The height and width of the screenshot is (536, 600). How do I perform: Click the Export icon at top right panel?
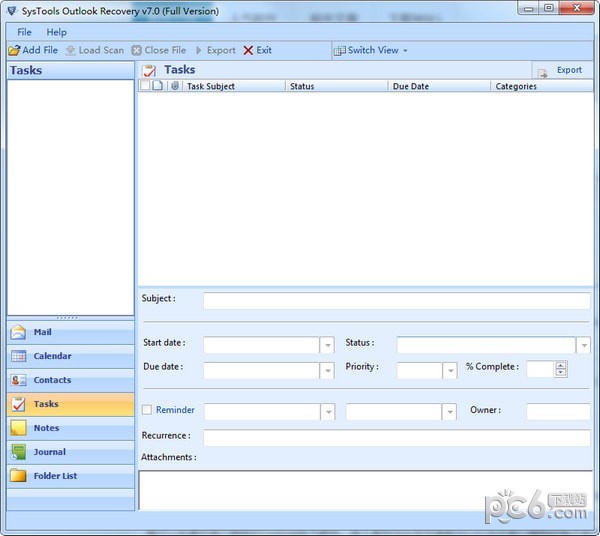[x=542, y=73]
